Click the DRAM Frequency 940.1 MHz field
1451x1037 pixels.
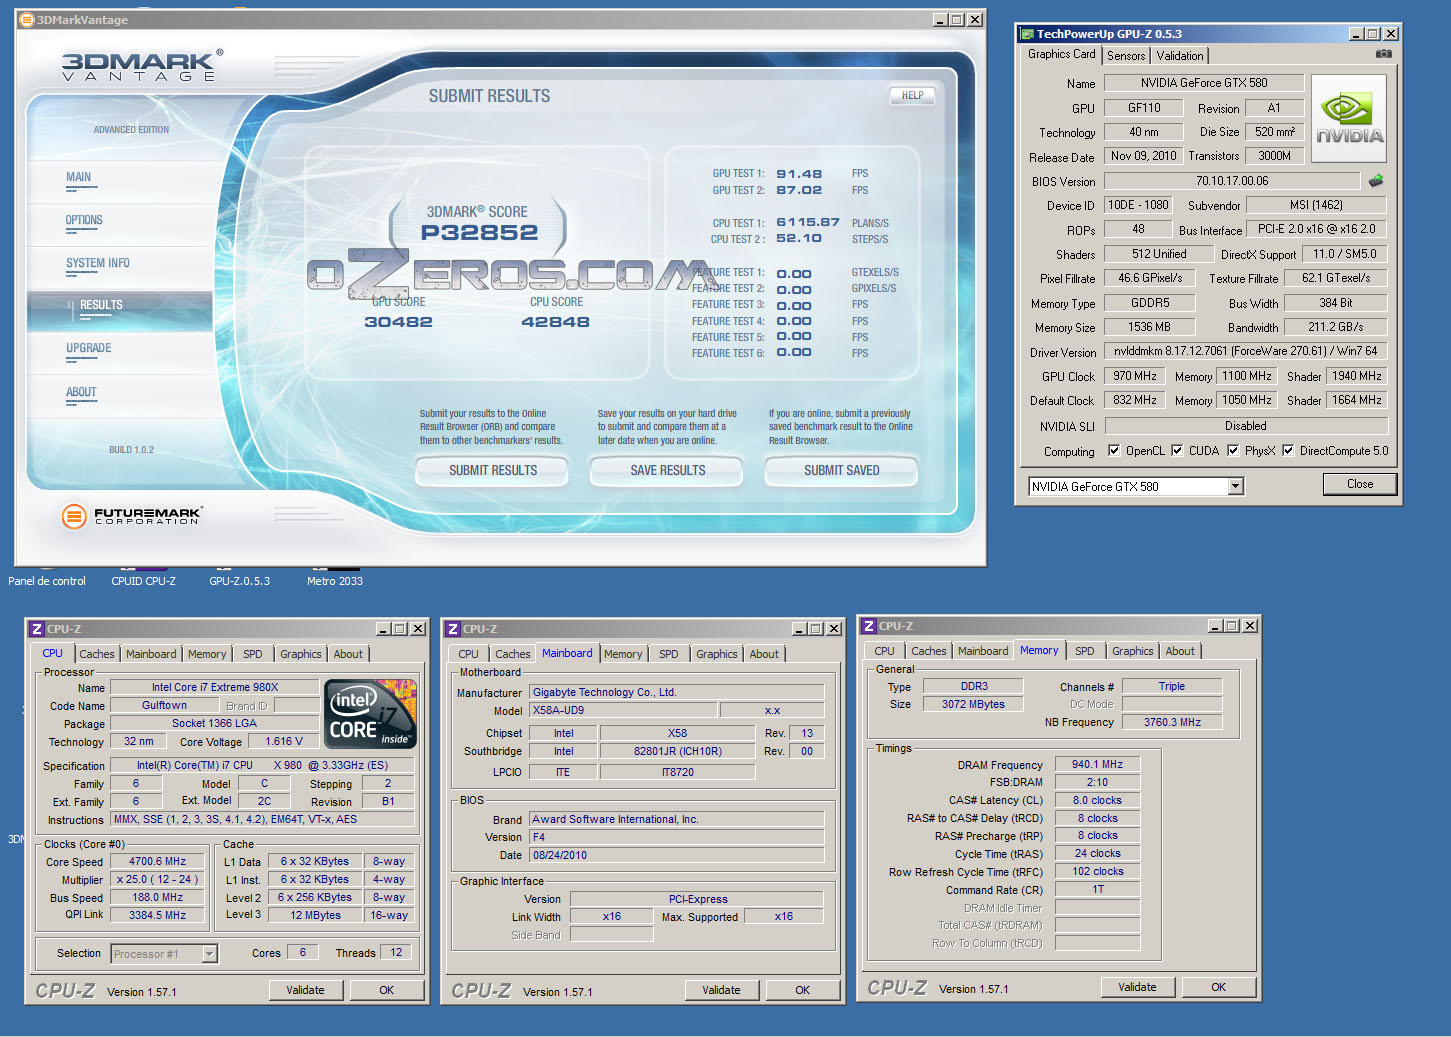[1098, 764]
